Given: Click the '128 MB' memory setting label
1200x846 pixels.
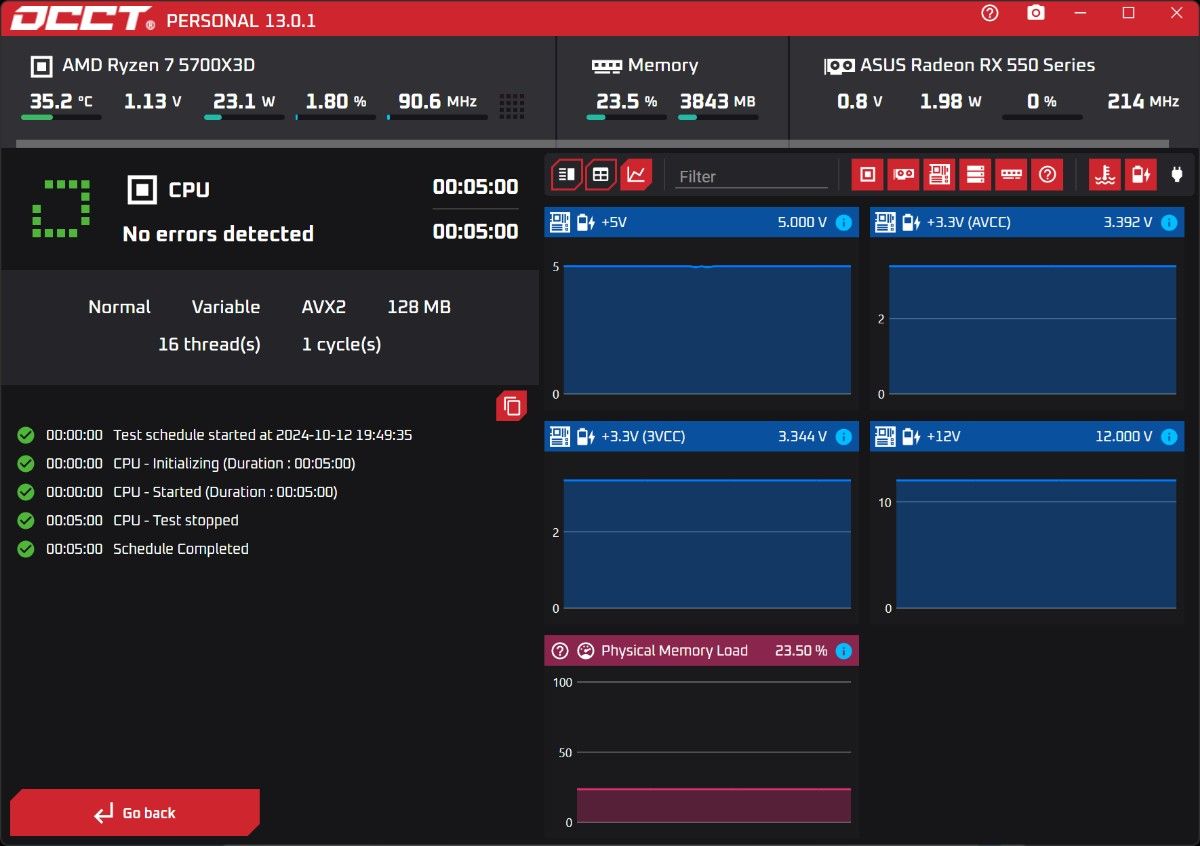Looking at the screenshot, I should [419, 307].
